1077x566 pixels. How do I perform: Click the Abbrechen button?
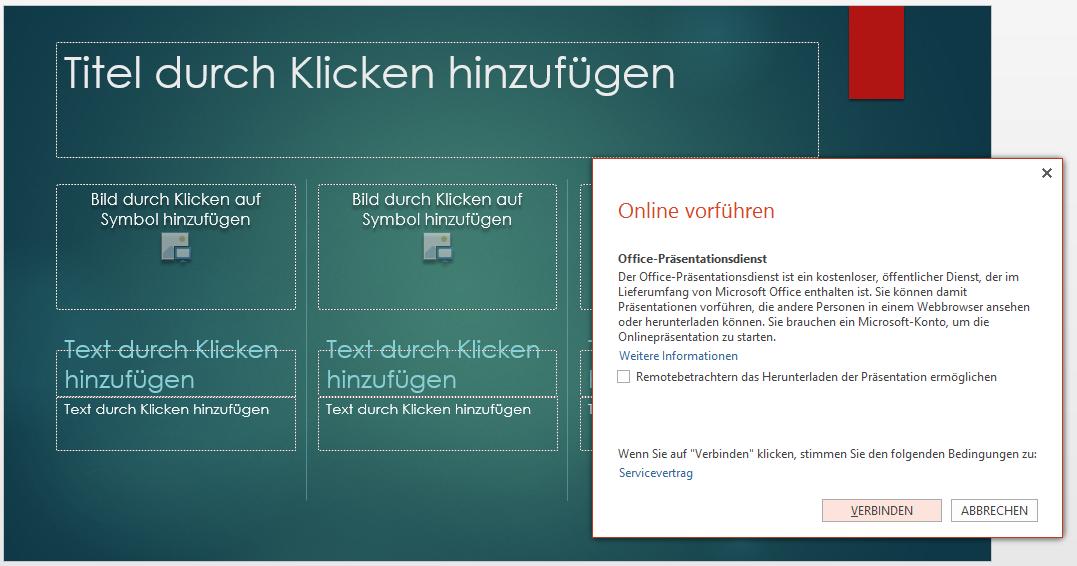coord(994,510)
